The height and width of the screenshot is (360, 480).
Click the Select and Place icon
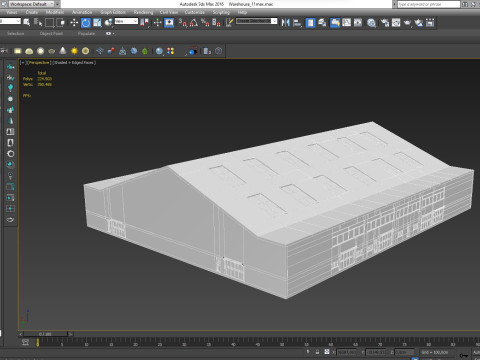click(x=109, y=23)
